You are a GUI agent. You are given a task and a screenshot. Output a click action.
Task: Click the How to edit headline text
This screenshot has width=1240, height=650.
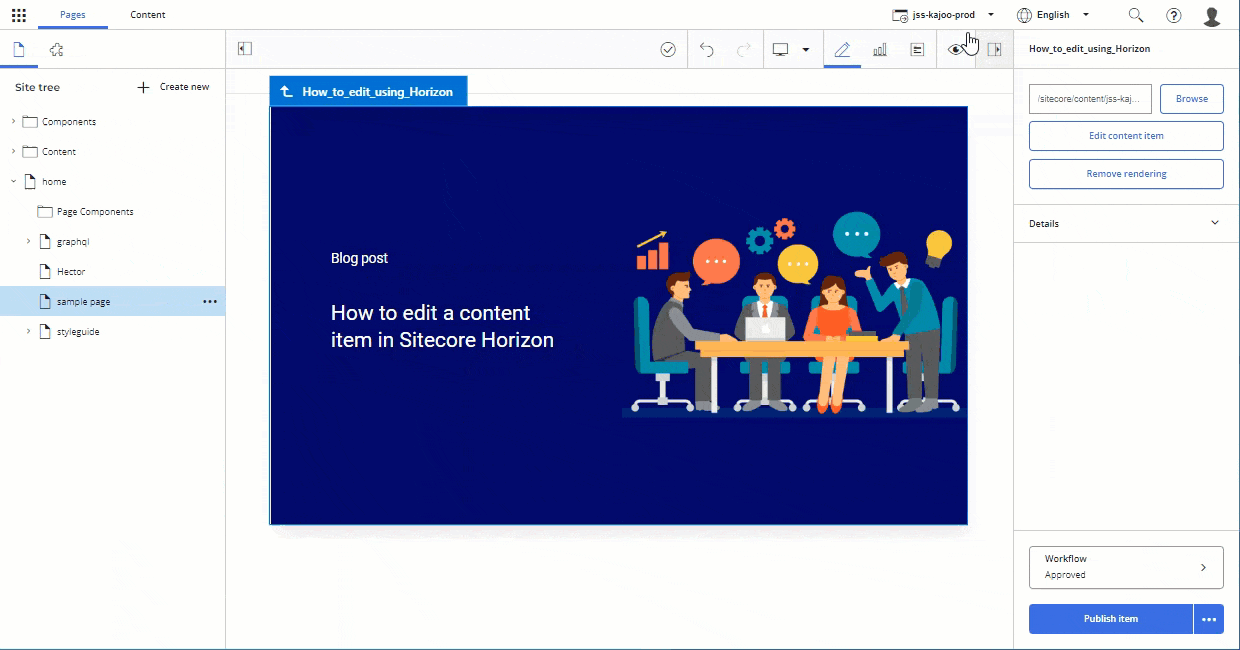point(442,326)
